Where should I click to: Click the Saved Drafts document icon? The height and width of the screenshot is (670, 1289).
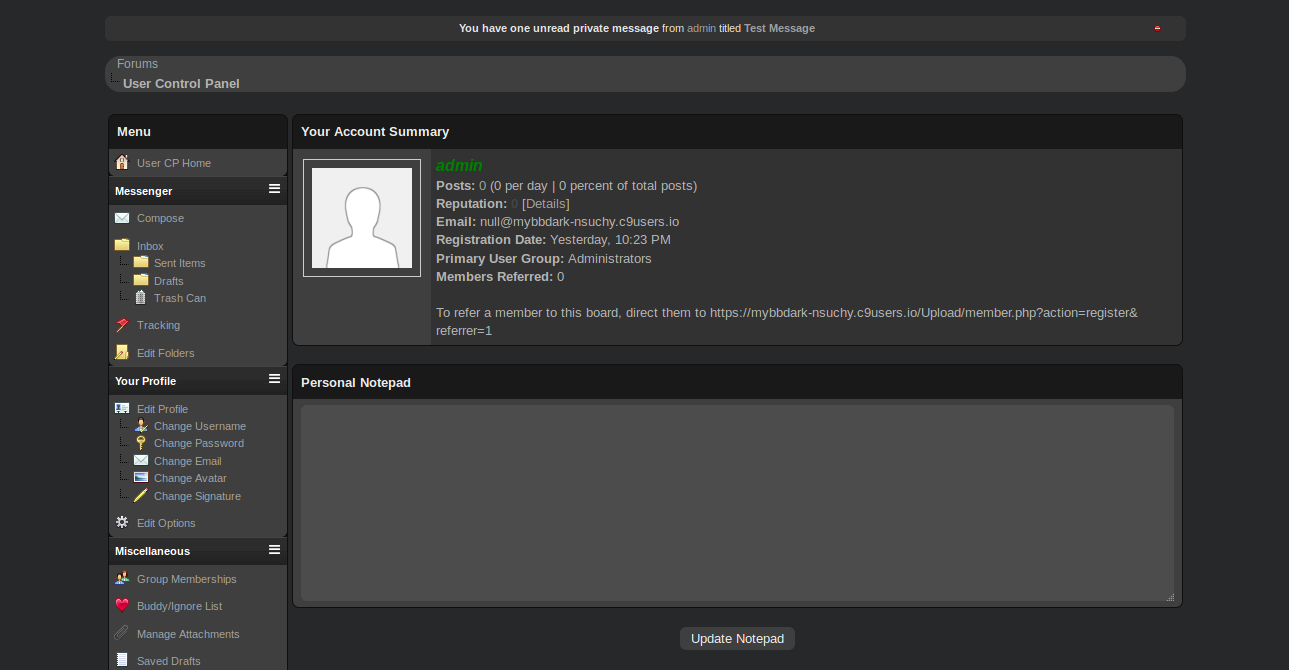122,660
